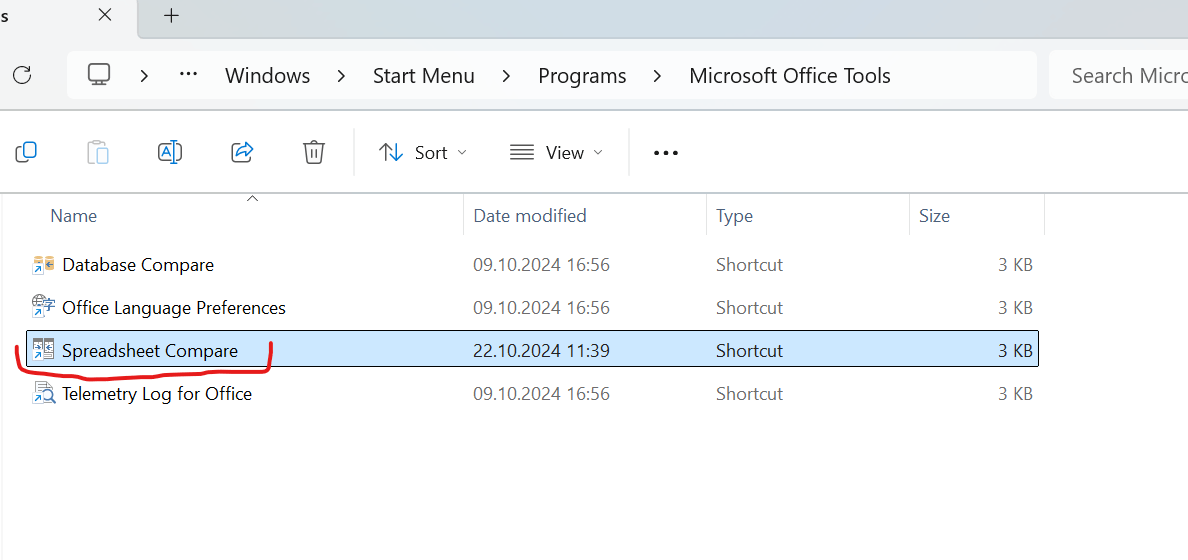Image resolution: width=1188 pixels, height=560 pixels.
Task: Select the Telemetry Log for Office name
Action: click(x=157, y=394)
